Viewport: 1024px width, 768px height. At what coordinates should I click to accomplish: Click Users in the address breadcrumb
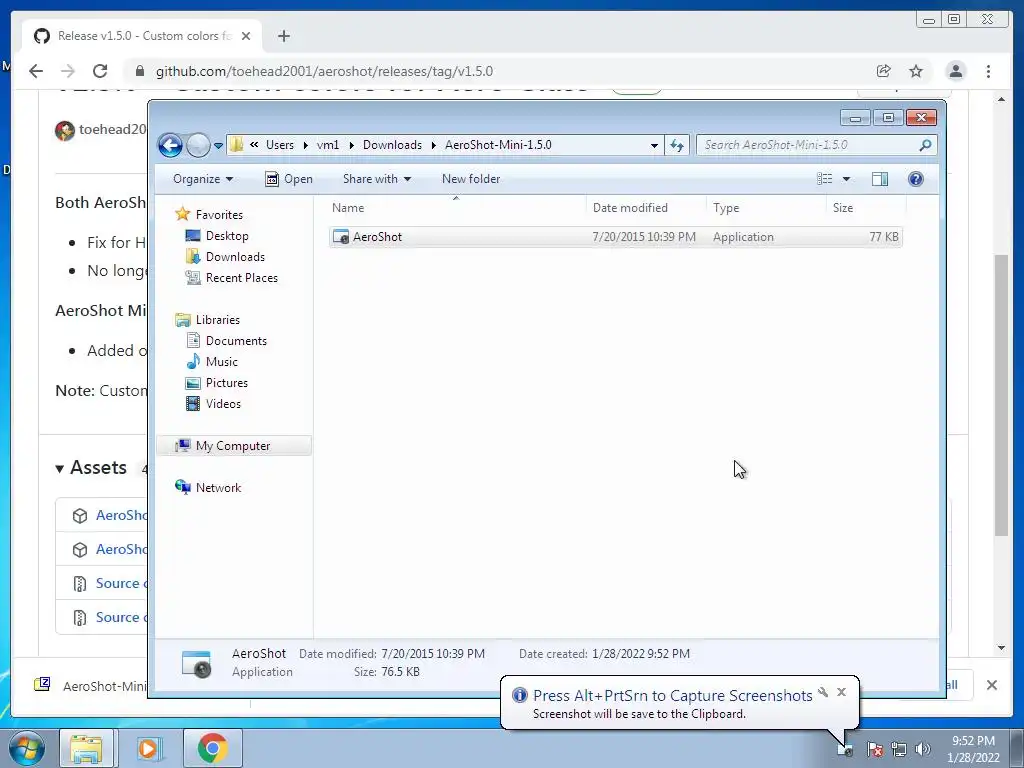coord(280,145)
